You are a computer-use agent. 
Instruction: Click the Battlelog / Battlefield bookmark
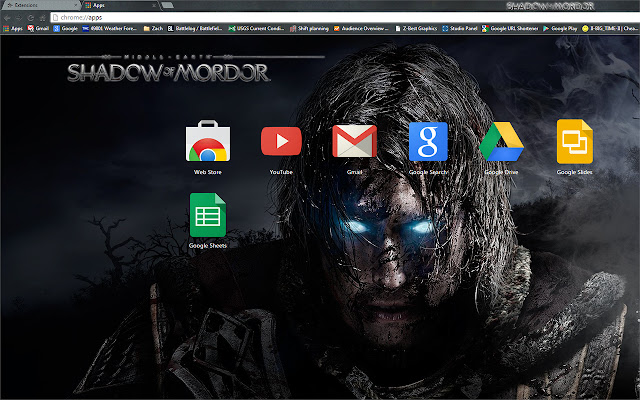coord(196,29)
